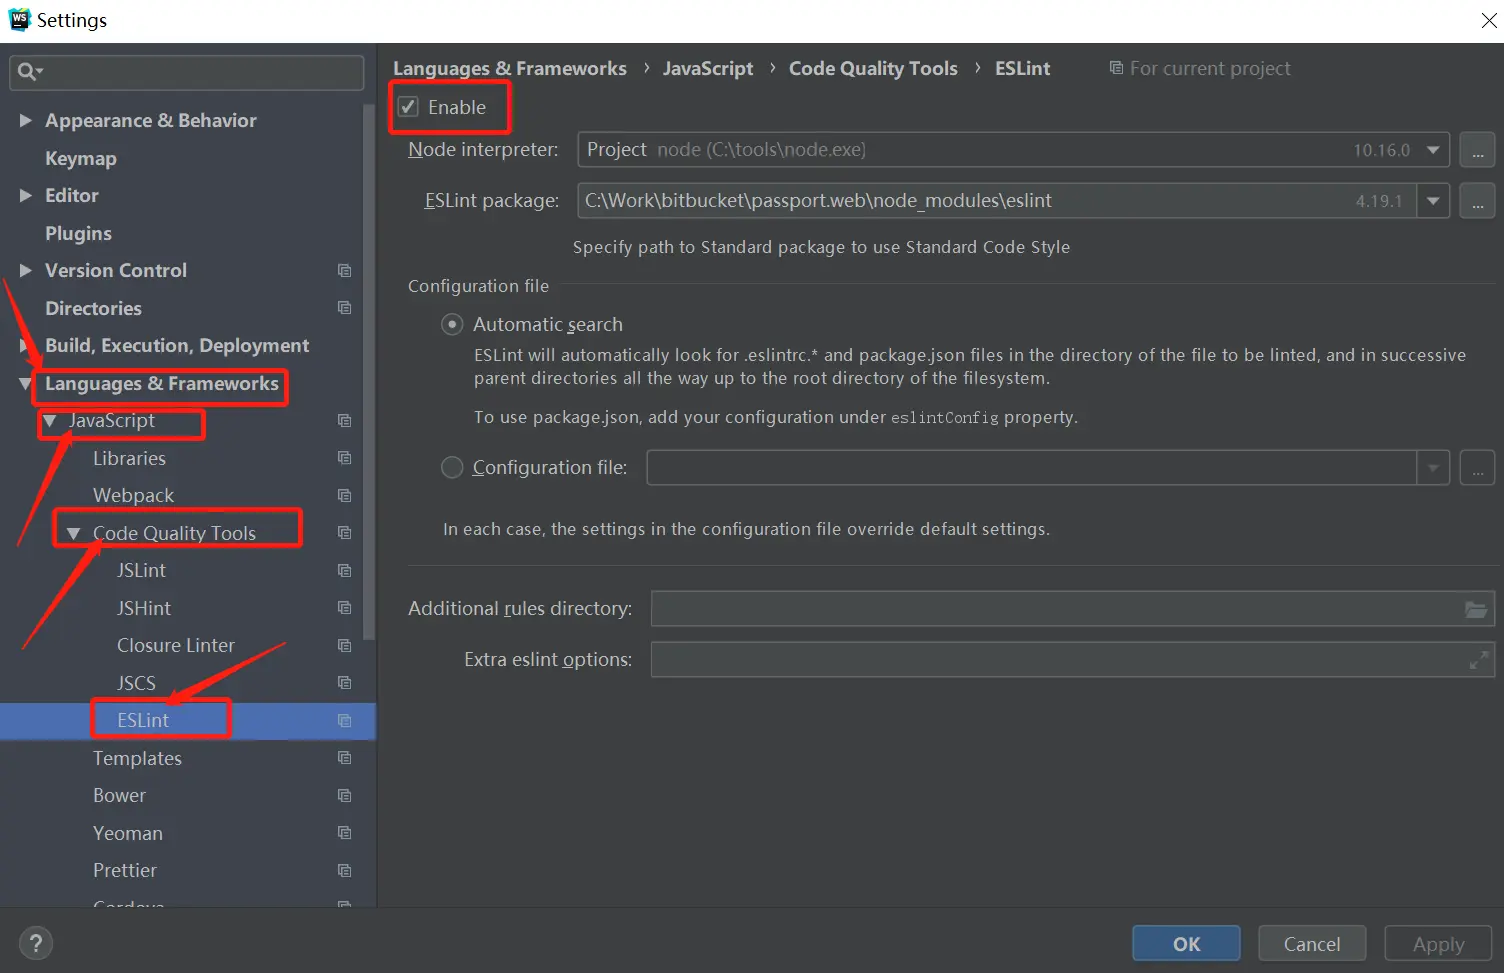Click project-level icon beside Webpack
The width and height of the screenshot is (1504, 973).
344,495
